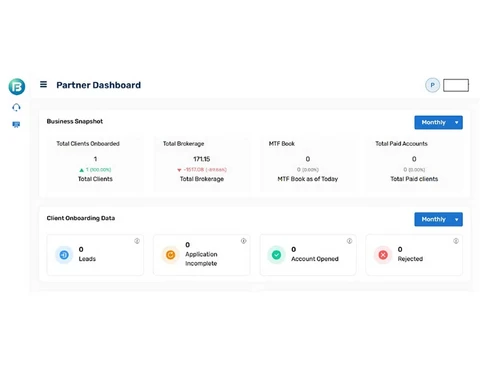The image size is (500, 375).
Task: Click the empty box beside profile avatar
Action: 456,85
